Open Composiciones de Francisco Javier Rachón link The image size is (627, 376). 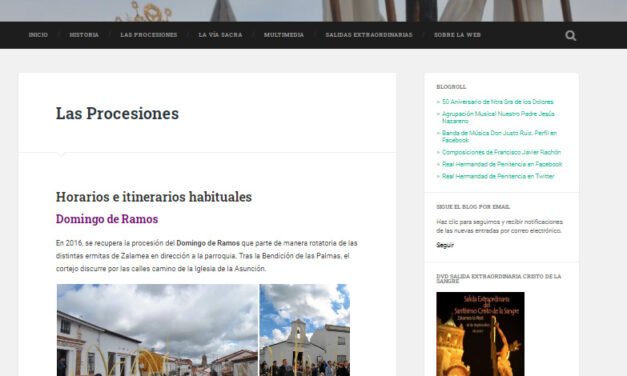(x=501, y=152)
